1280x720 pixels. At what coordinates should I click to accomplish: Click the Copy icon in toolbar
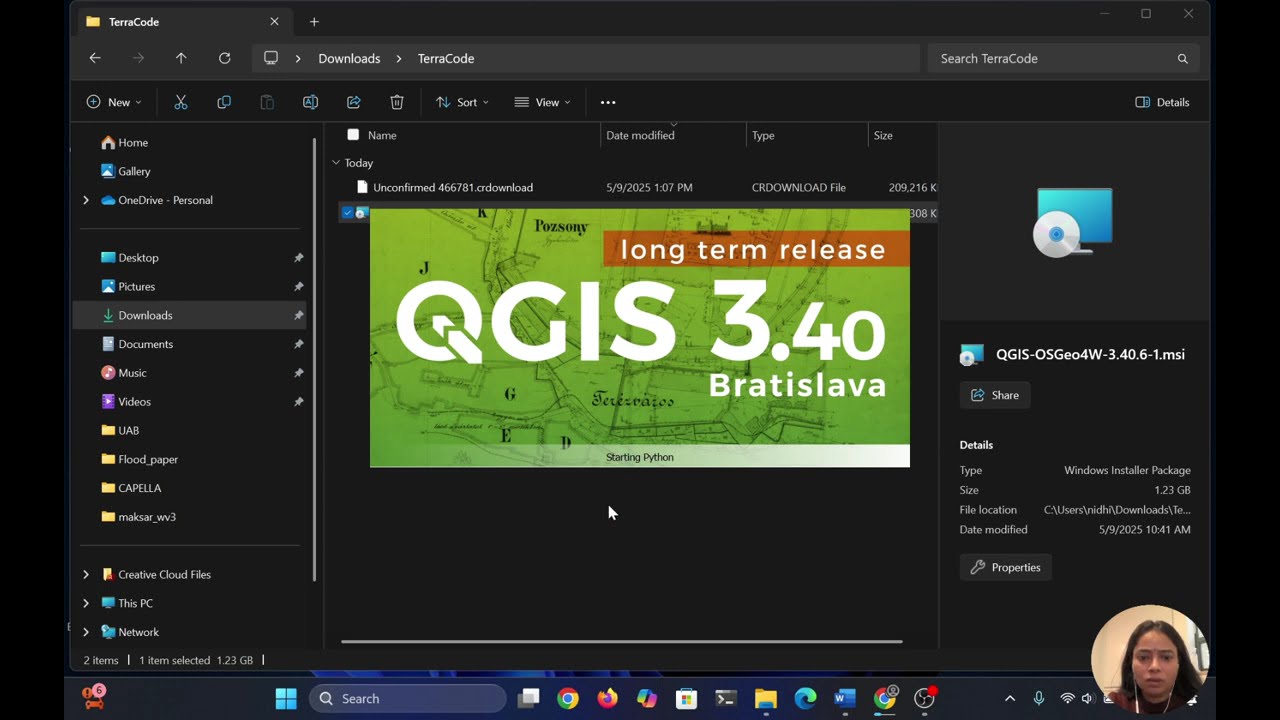coord(224,102)
